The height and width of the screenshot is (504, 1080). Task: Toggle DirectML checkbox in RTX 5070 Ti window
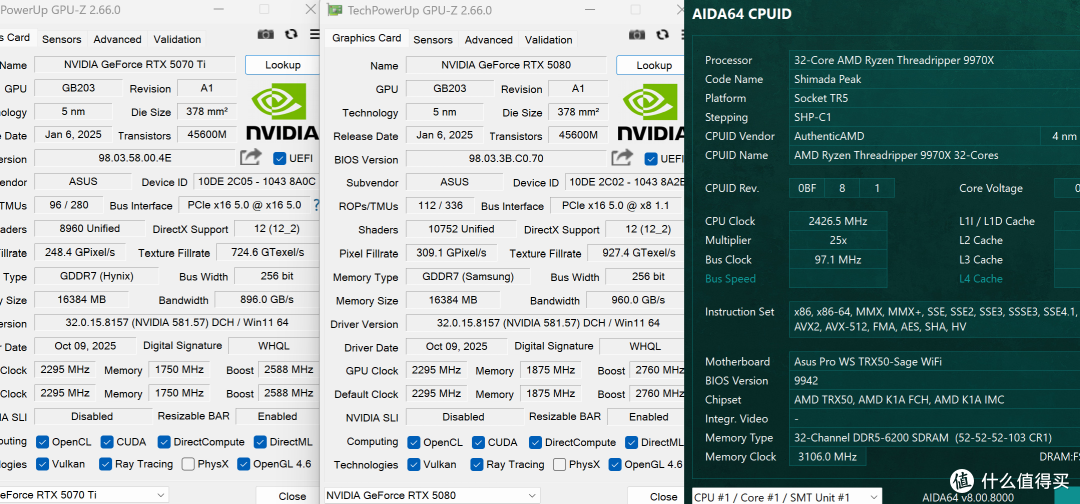click(260, 441)
